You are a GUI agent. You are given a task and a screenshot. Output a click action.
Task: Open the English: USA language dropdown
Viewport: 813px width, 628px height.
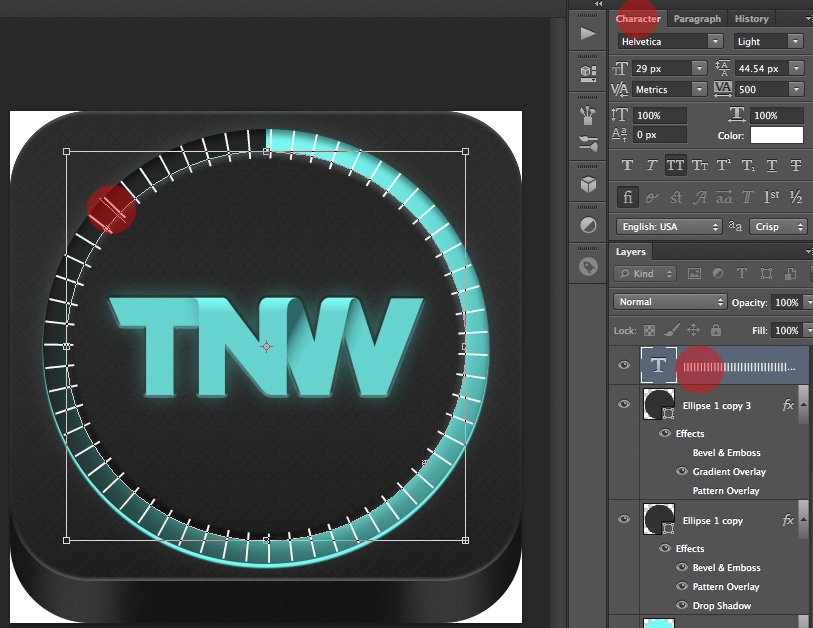(x=669, y=227)
